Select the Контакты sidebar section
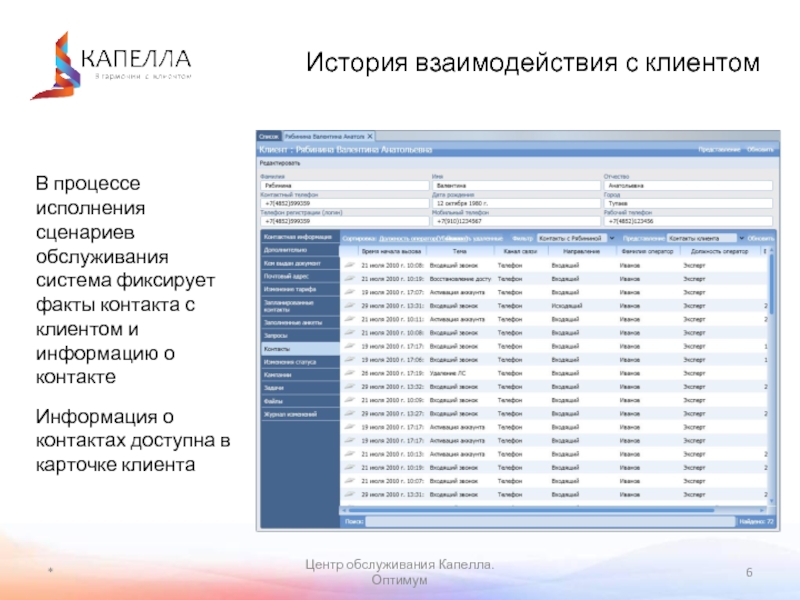 click(300, 349)
